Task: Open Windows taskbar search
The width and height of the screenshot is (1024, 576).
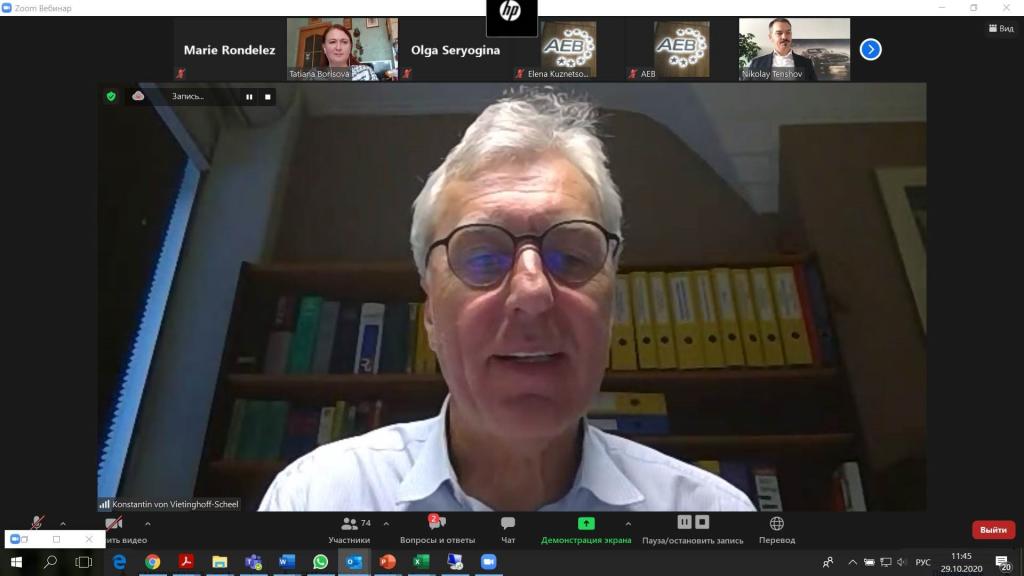Action: [50, 562]
